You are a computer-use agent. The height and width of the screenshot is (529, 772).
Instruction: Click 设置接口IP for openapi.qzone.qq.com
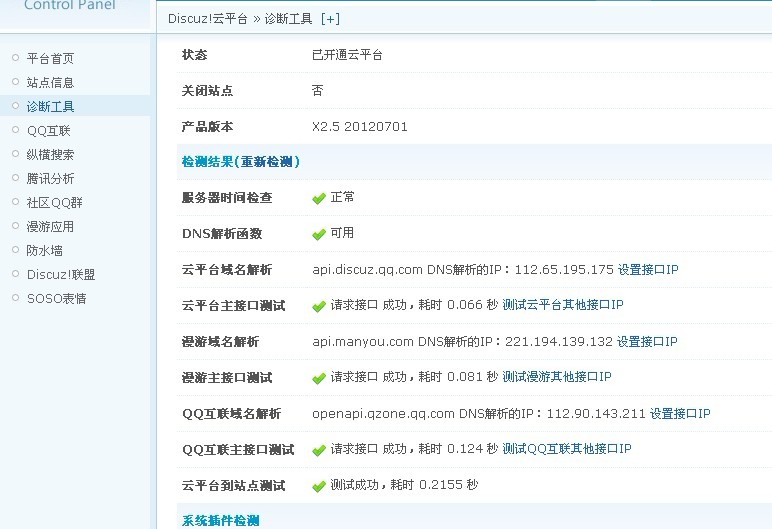click(680, 413)
